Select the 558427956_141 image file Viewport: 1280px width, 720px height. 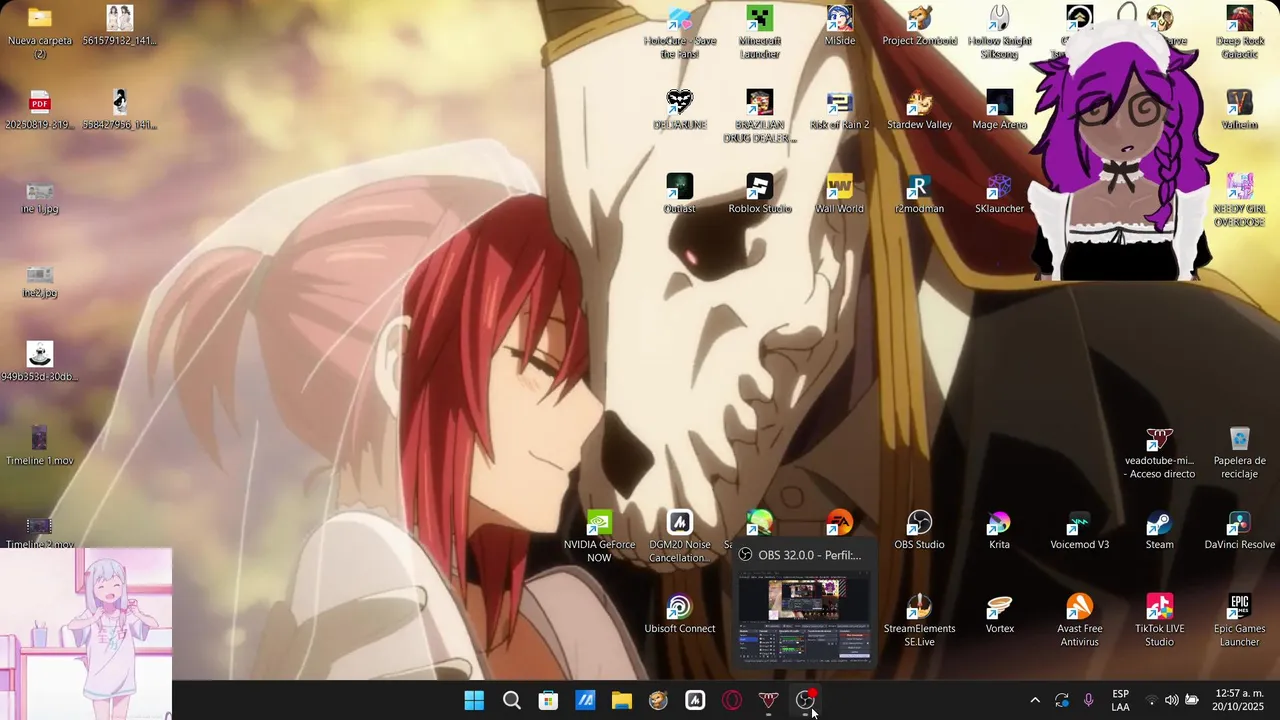[x=119, y=110]
